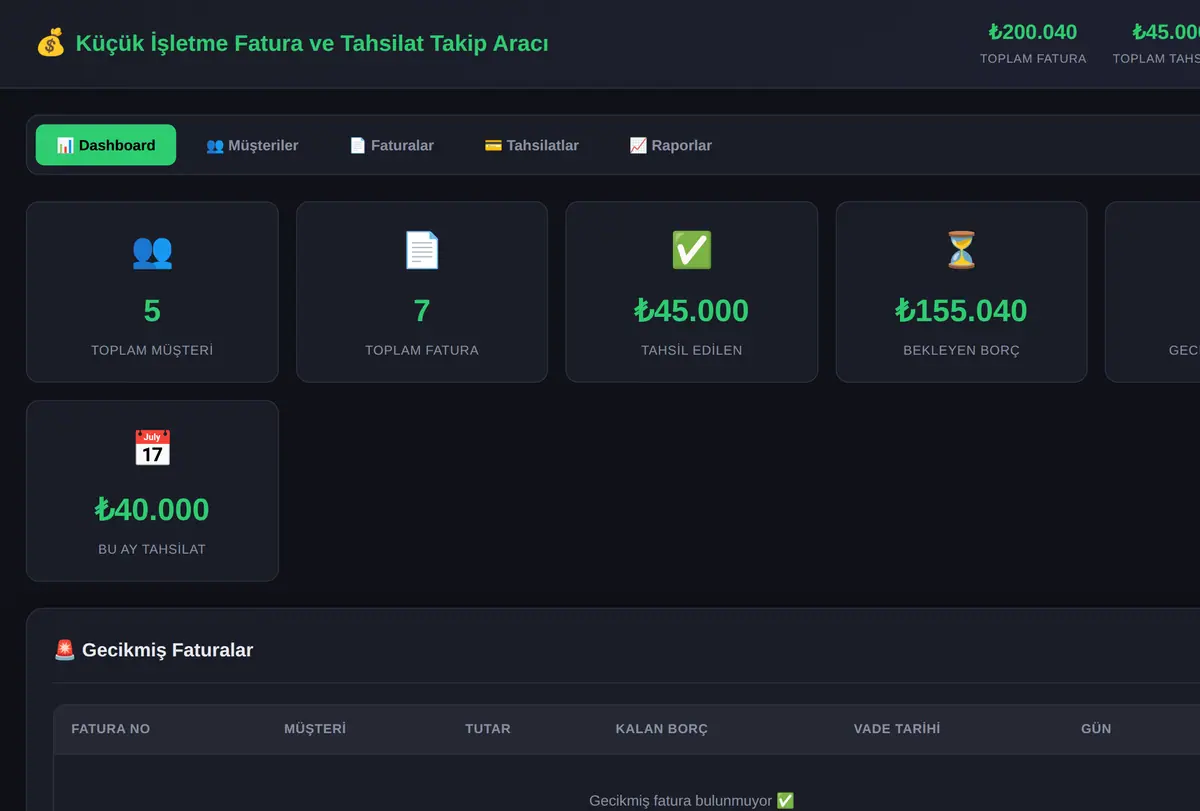The width and height of the screenshot is (1200, 811).
Task: Click the hourglass icon above Bekleyen Borç
Action: click(x=961, y=251)
